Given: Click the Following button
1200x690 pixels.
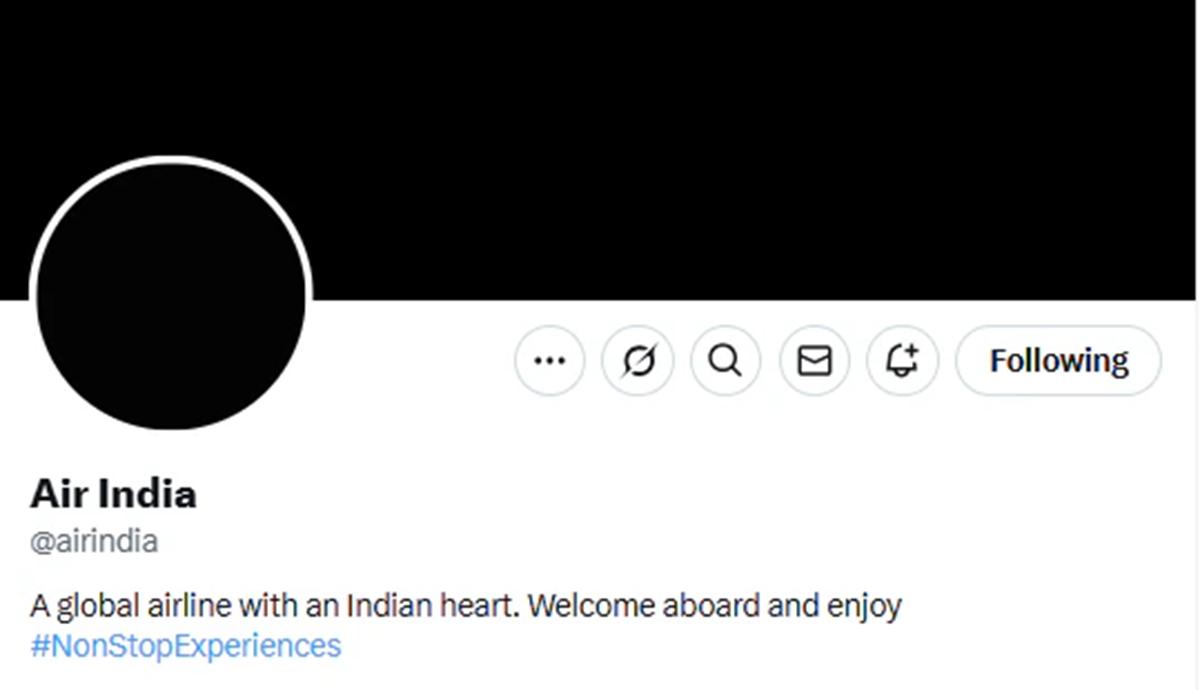Looking at the screenshot, I should [1059, 360].
